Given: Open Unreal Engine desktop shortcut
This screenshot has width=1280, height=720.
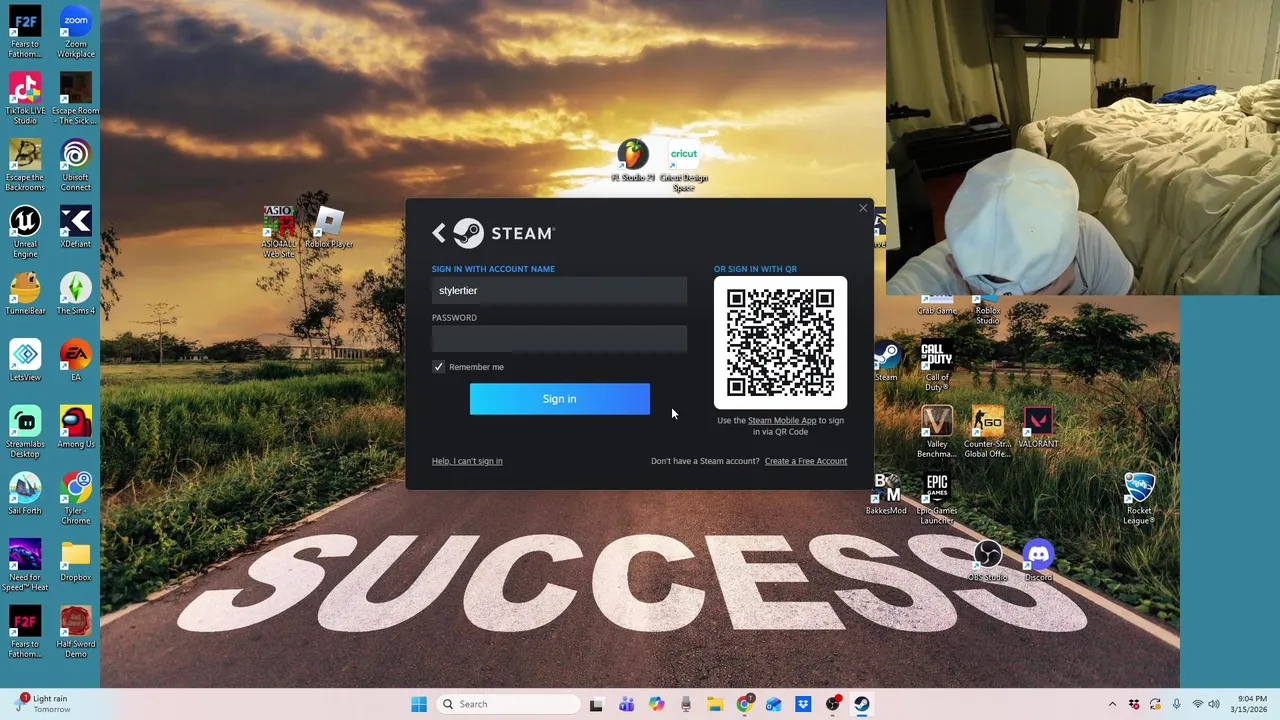Looking at the screenshot, I should click(x=25, y=232).
